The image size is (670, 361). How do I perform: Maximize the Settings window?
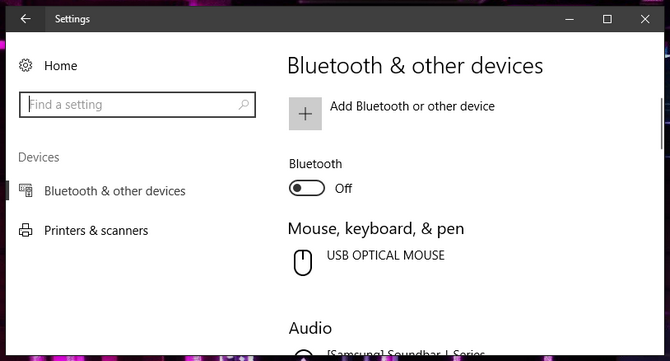tap(607, 19)
